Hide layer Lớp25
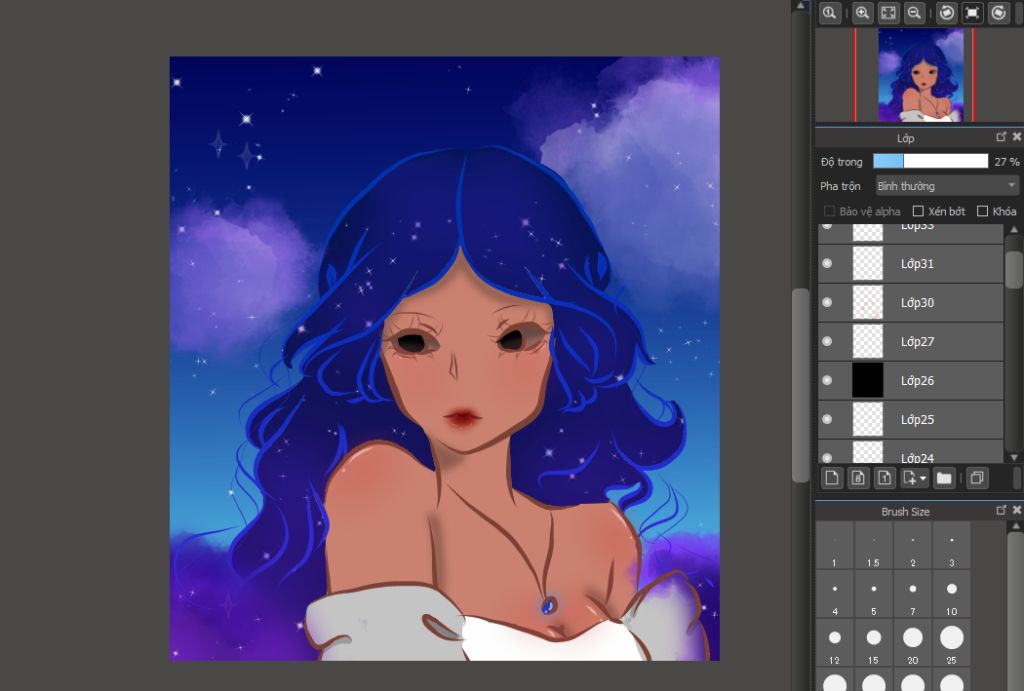Viewport: 1024px width, 691px height. point(827,419)
